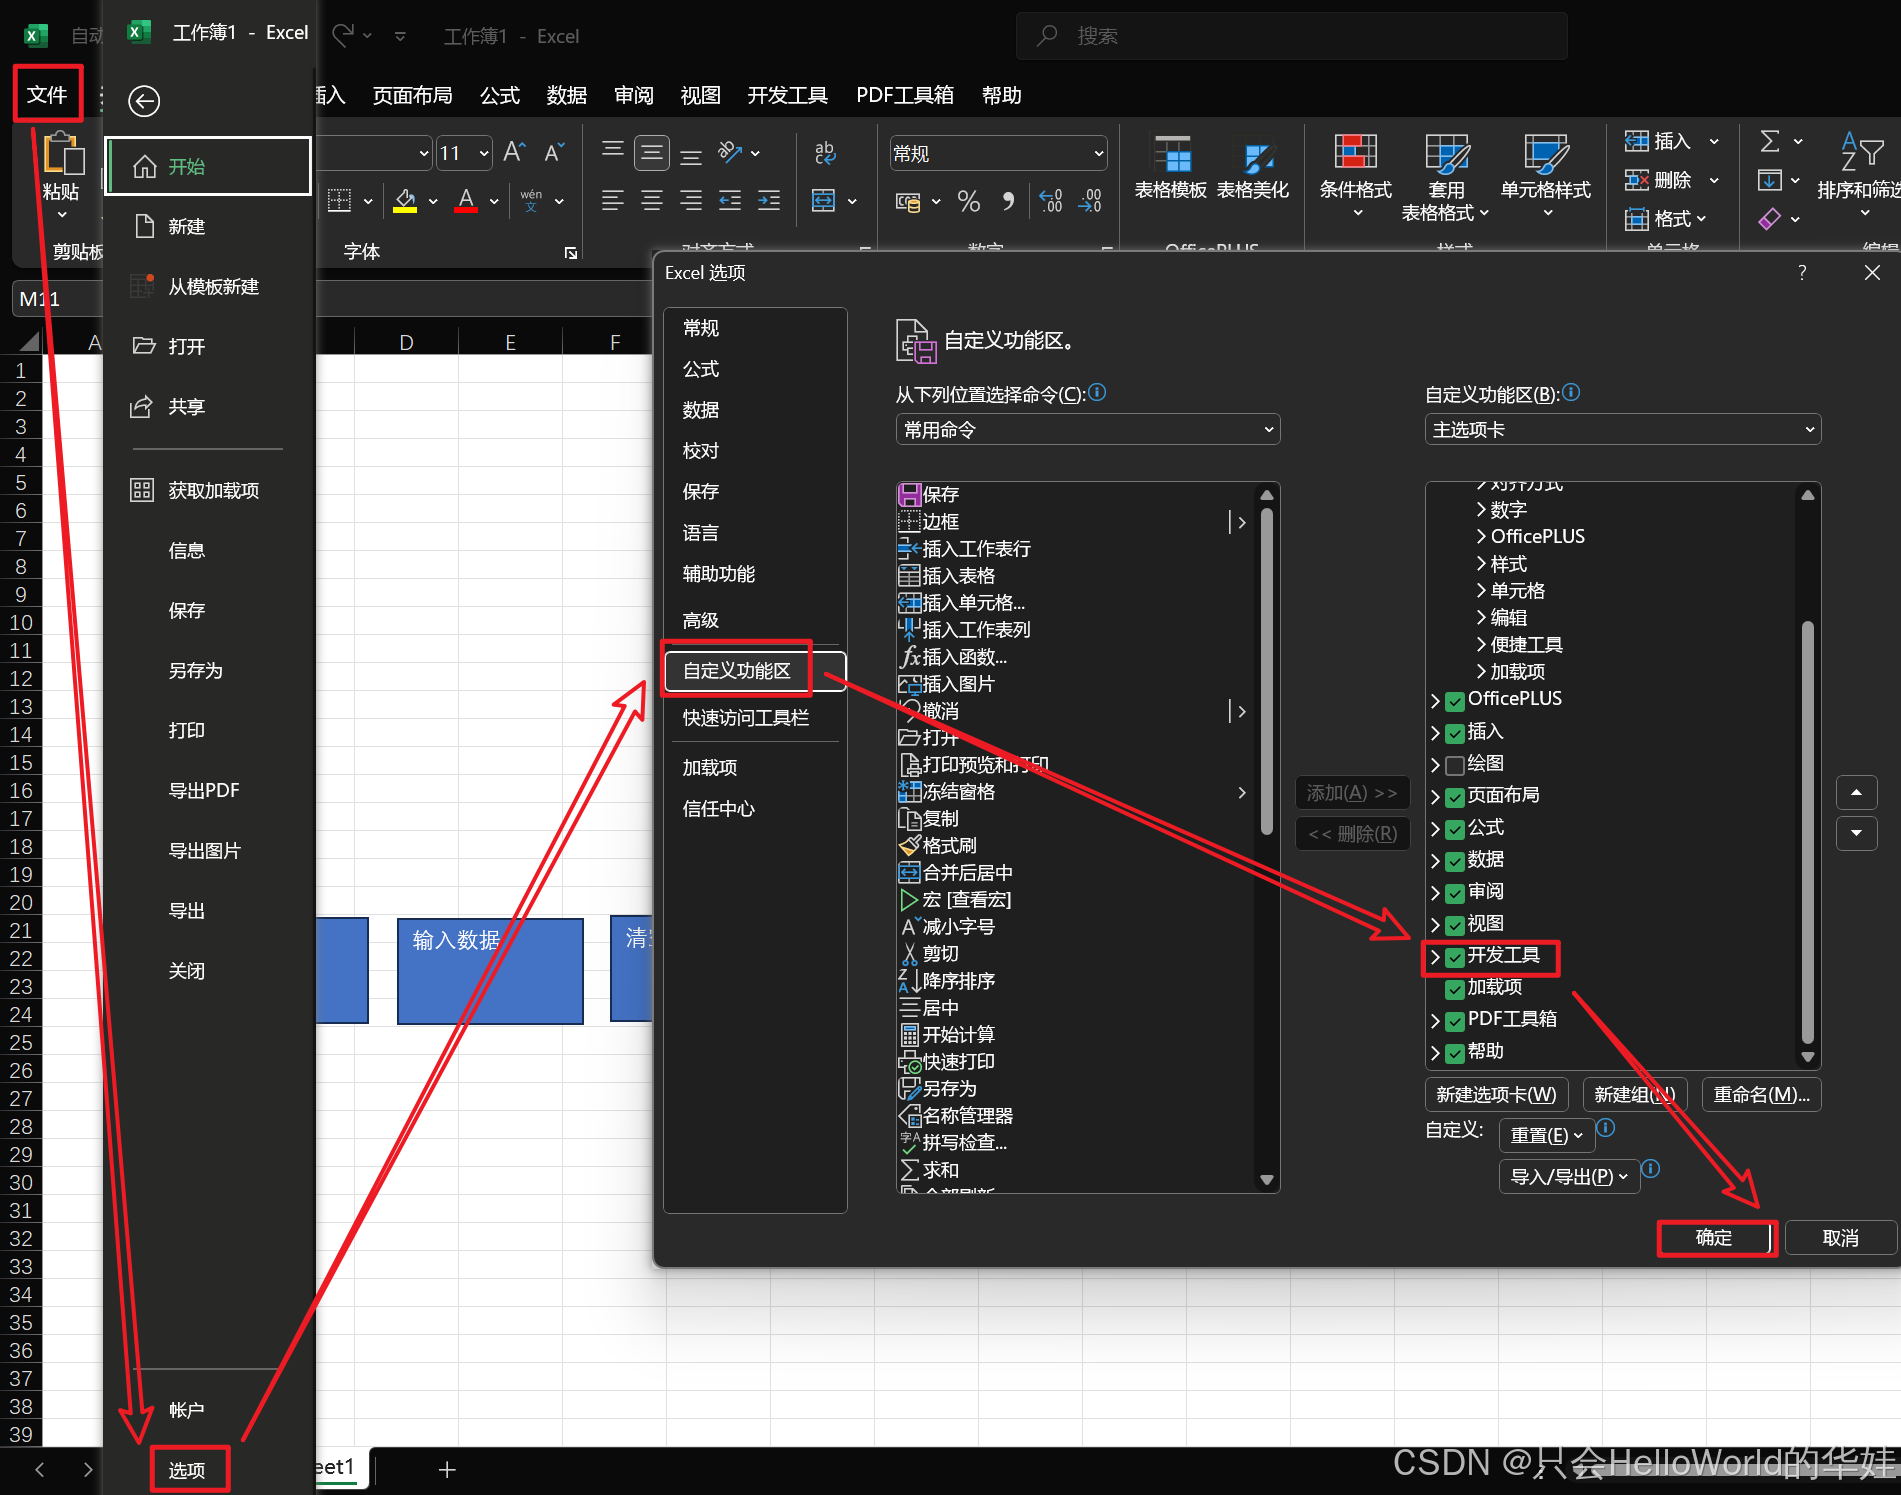Viewport: 1901px width, 1495px height.
Task: Open the 导入/导出(P) dropdown button
Action: point(1568,1176)
